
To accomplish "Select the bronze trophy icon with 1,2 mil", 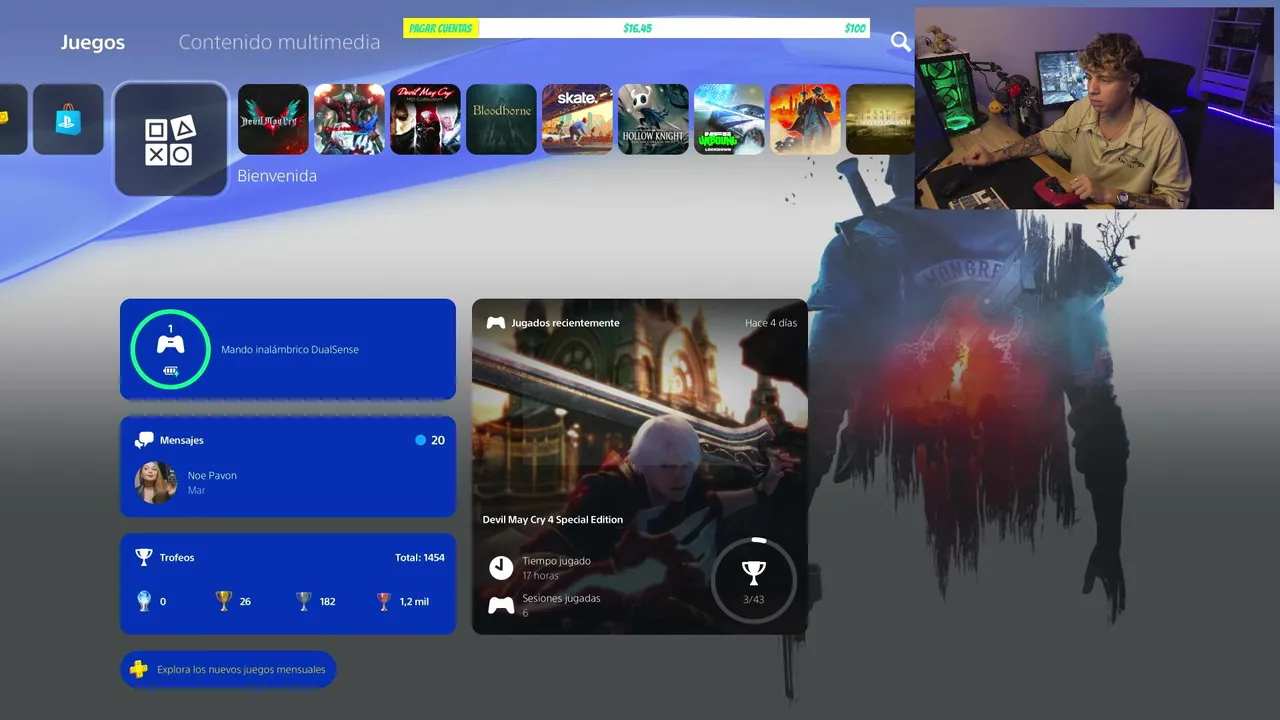I will (384, 601).
